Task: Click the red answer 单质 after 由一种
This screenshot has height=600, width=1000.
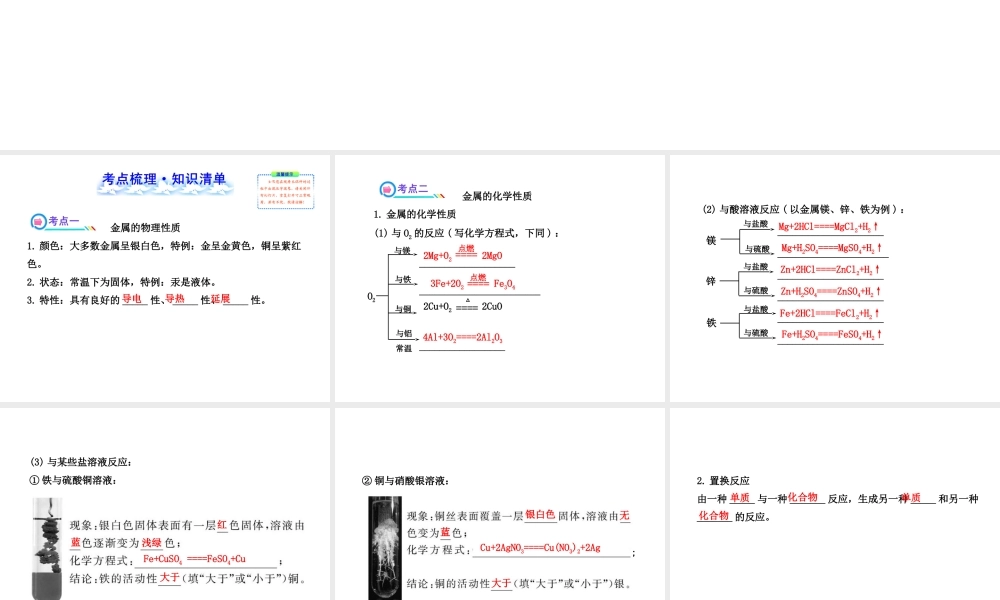Action: (x=740, y=498)
